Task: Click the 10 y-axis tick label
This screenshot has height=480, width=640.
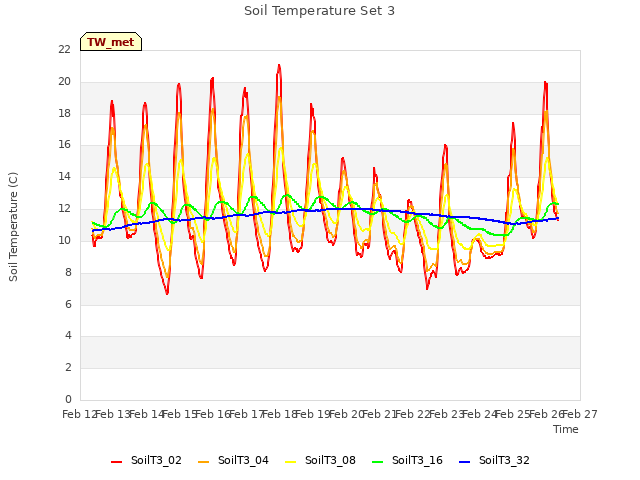Action: click(64, 240)
